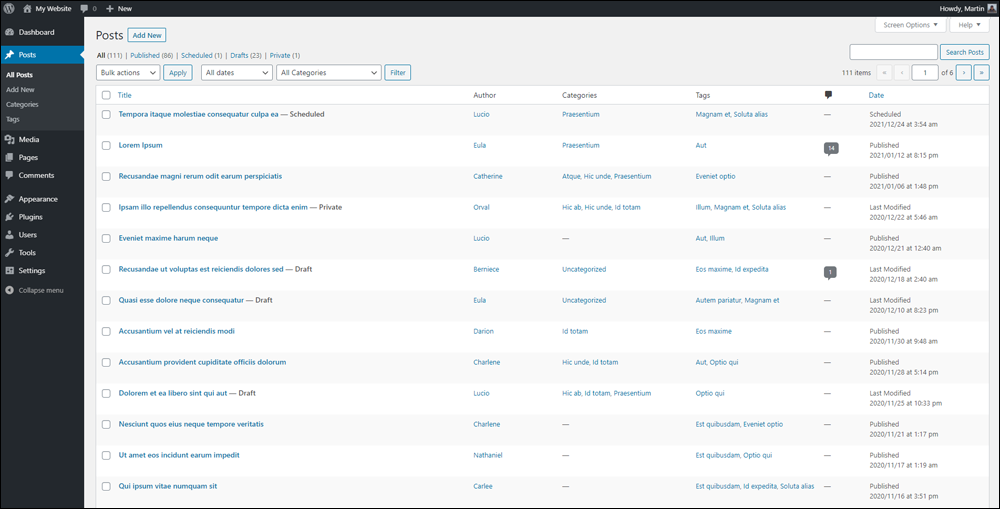Screen dimensions: 1000x509
Task: Sort by the comments column bubble icon
Action: coord(828,95)
